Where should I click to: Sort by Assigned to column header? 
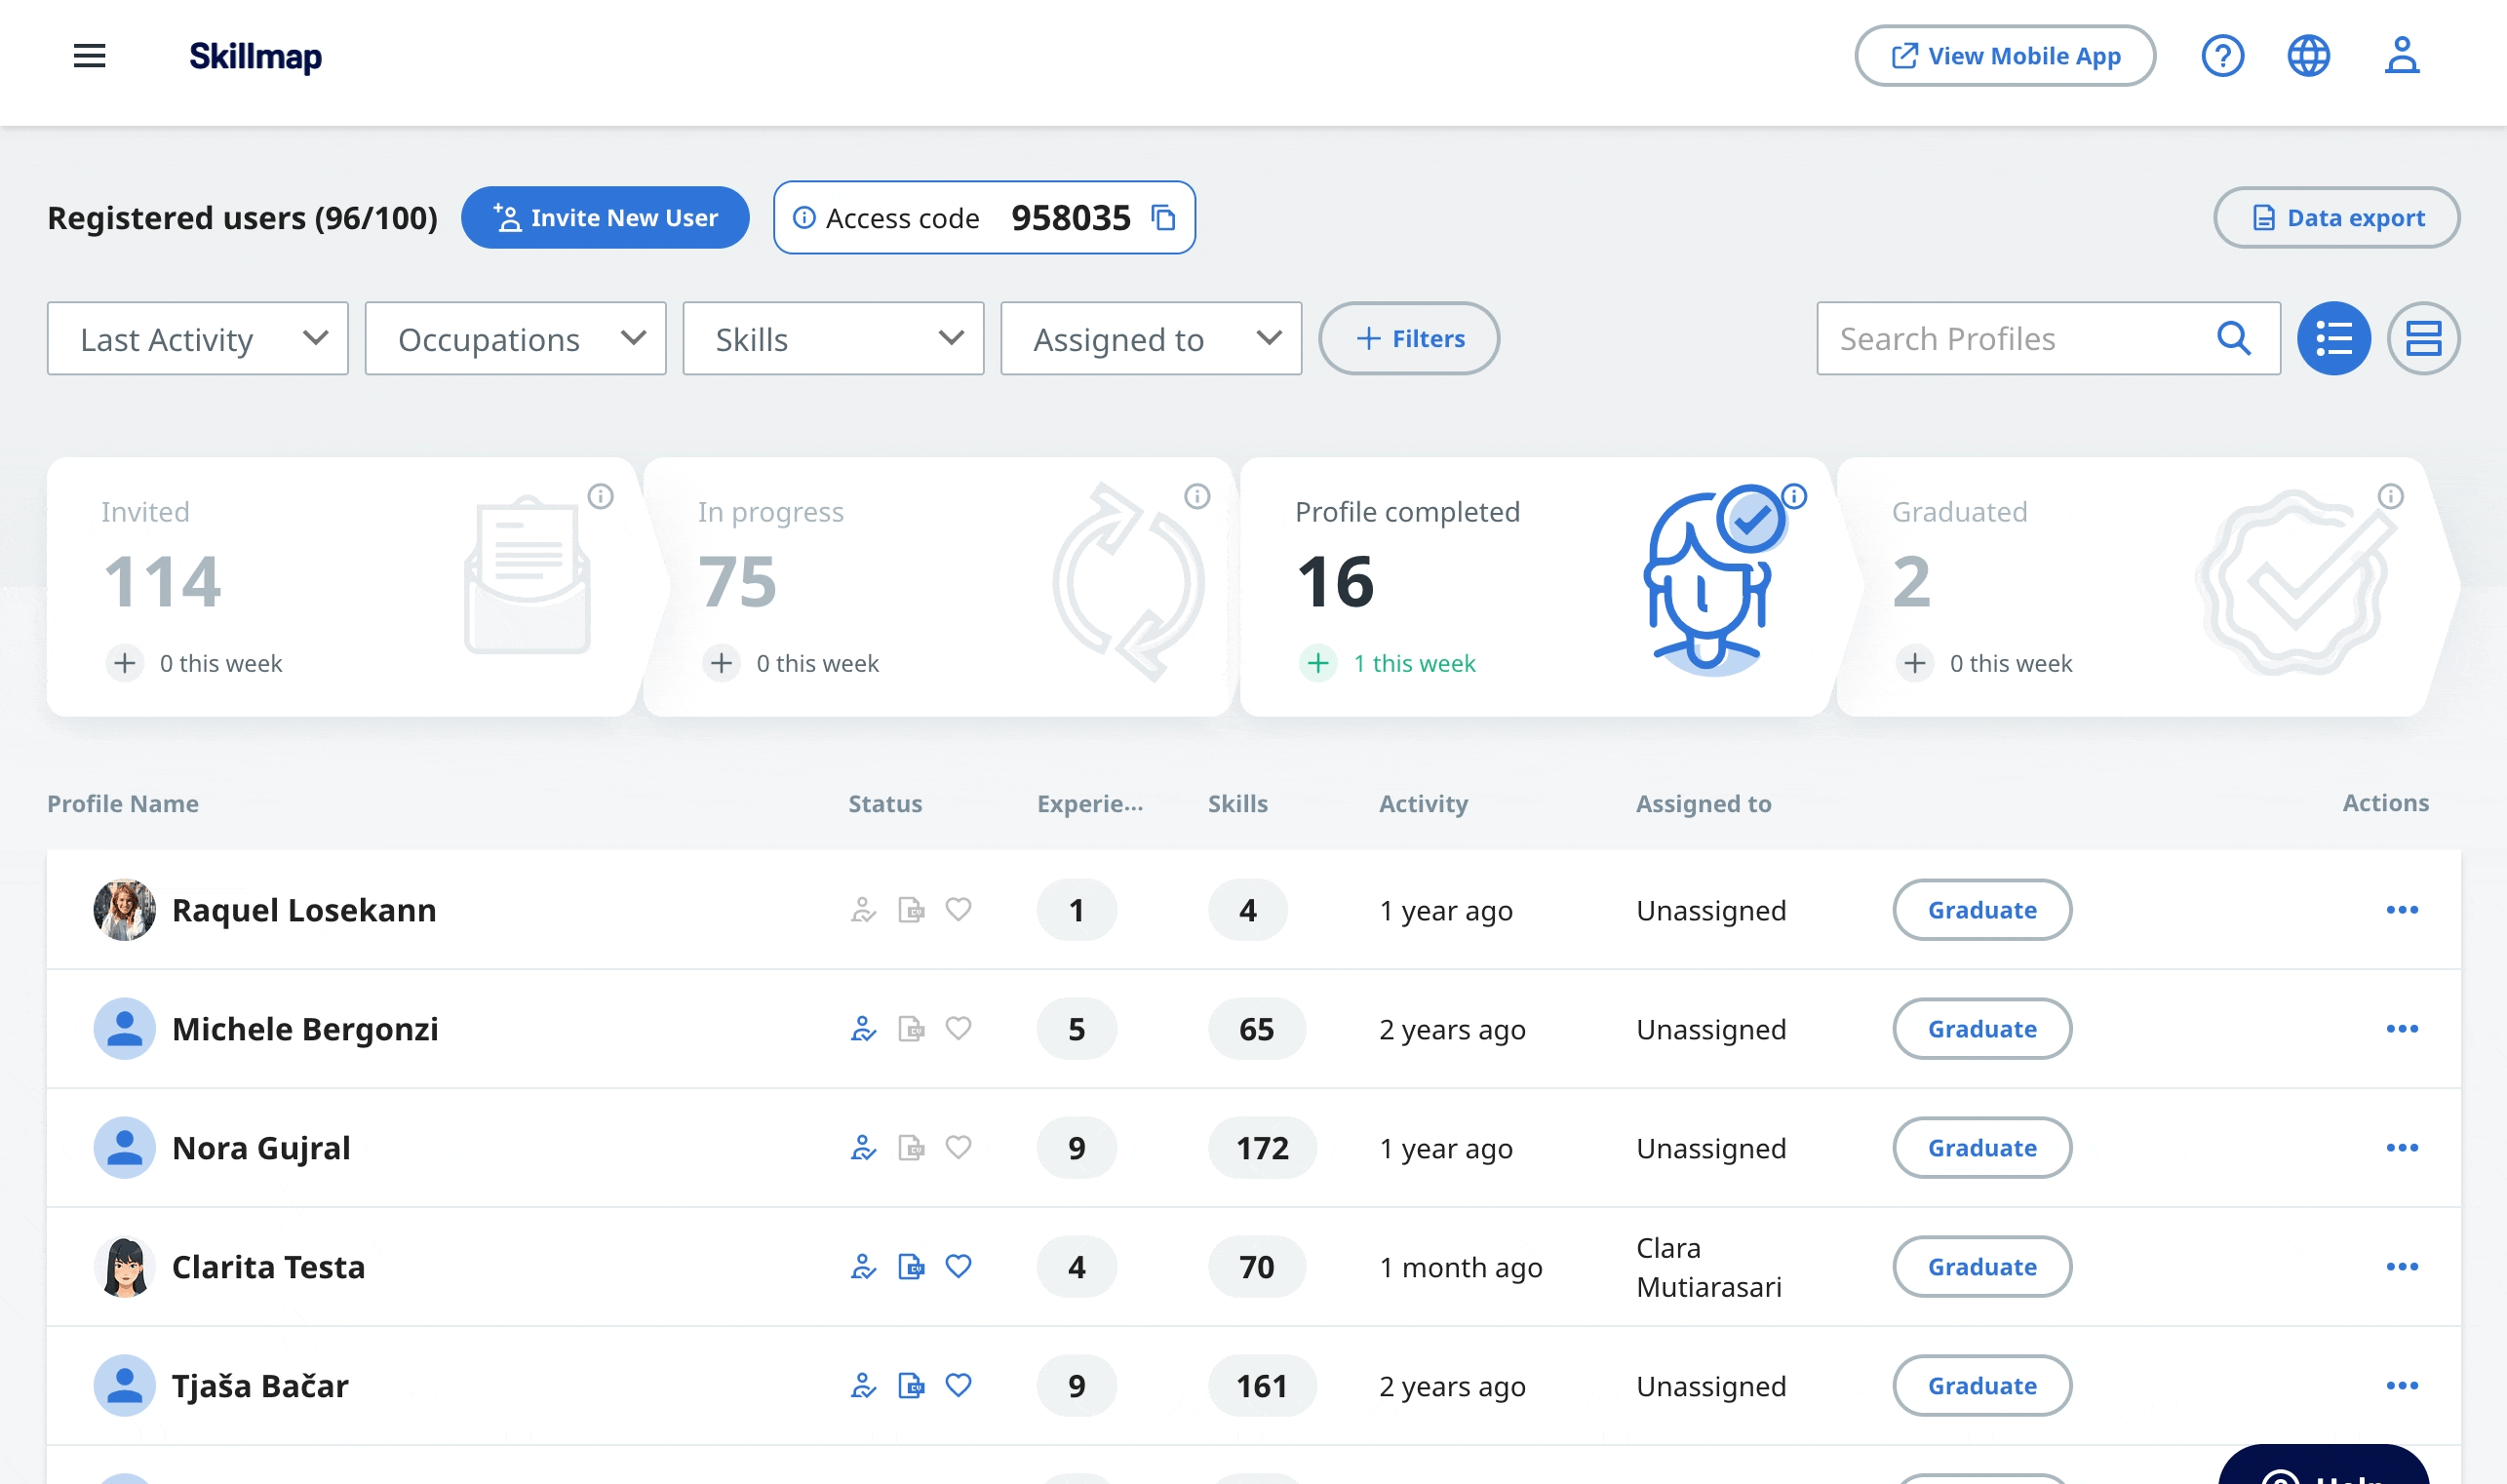(x=1703, y=804)
